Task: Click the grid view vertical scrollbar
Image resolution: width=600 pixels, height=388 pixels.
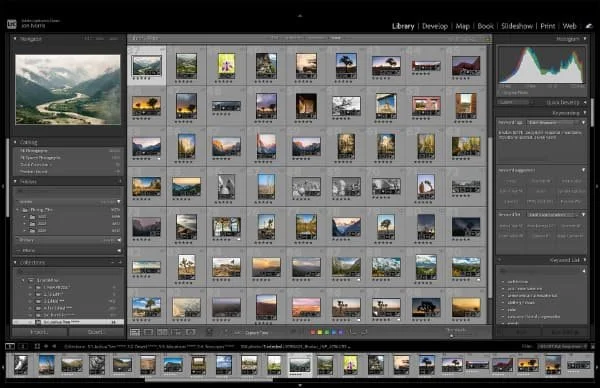Action: click(489, 217)
